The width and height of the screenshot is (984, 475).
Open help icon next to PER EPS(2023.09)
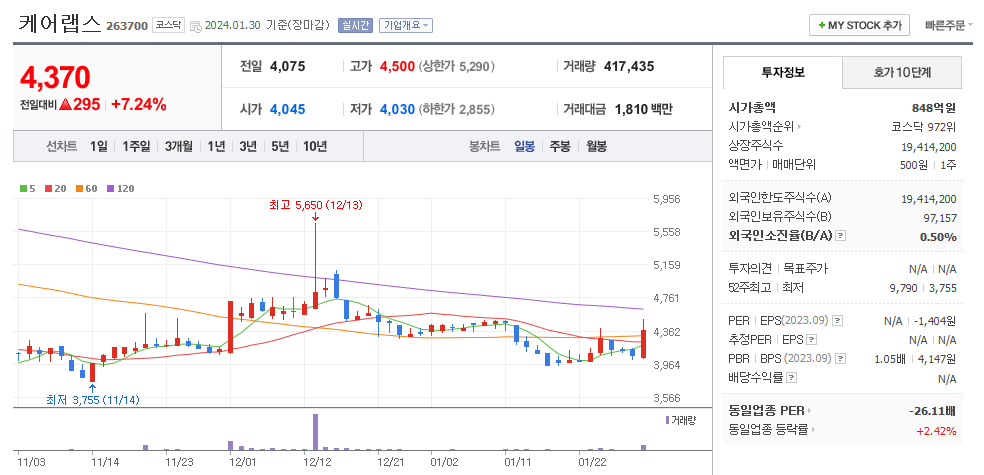838,321
